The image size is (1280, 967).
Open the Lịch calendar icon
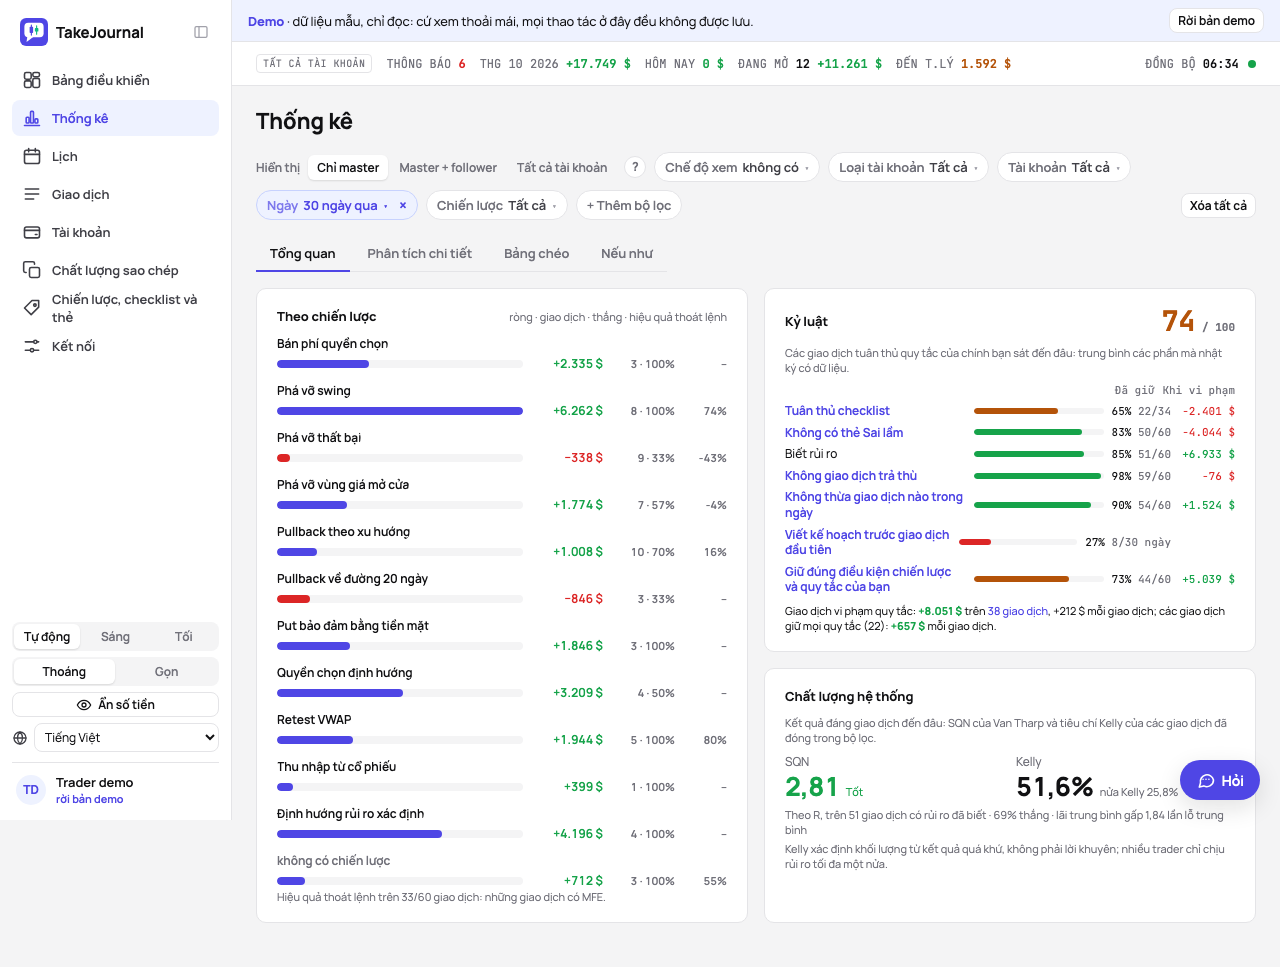coord(32,156)
